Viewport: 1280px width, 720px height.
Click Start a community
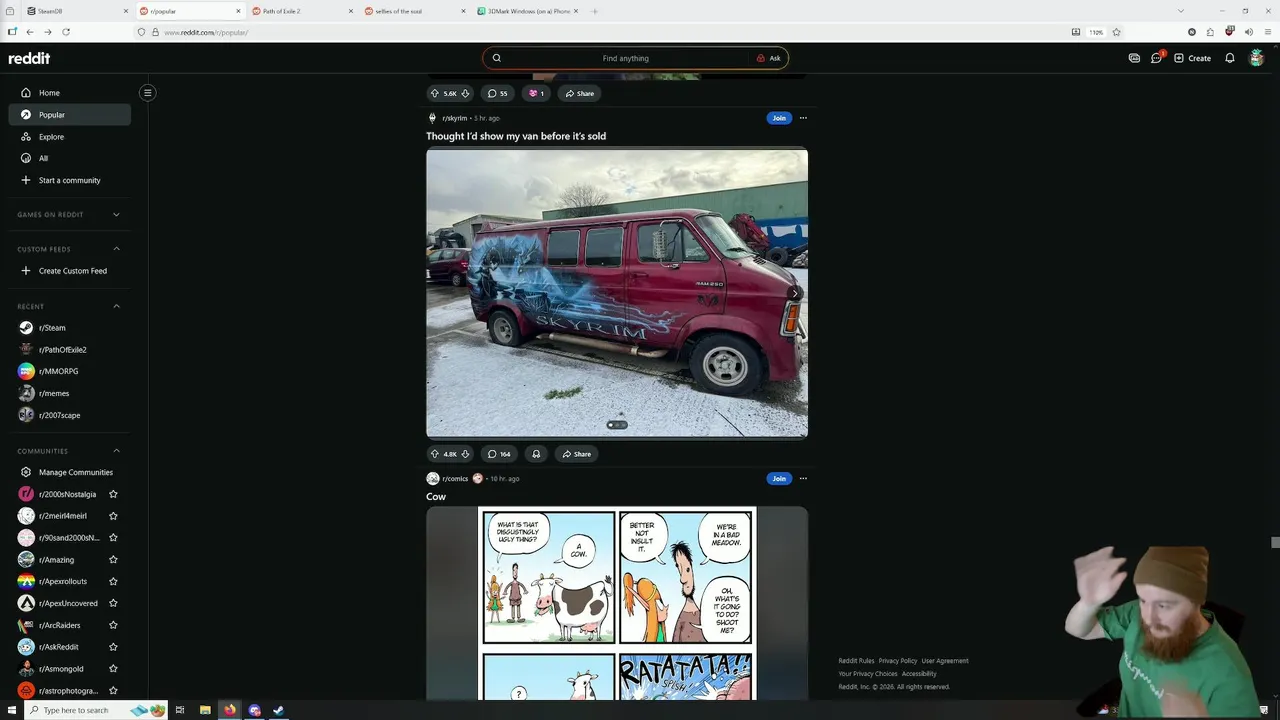(x=69, y=180)
